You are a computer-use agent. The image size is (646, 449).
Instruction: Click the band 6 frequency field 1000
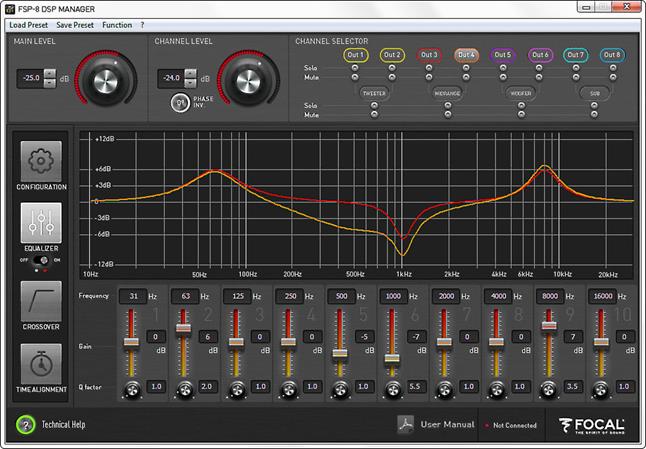[x=393, y=296]
